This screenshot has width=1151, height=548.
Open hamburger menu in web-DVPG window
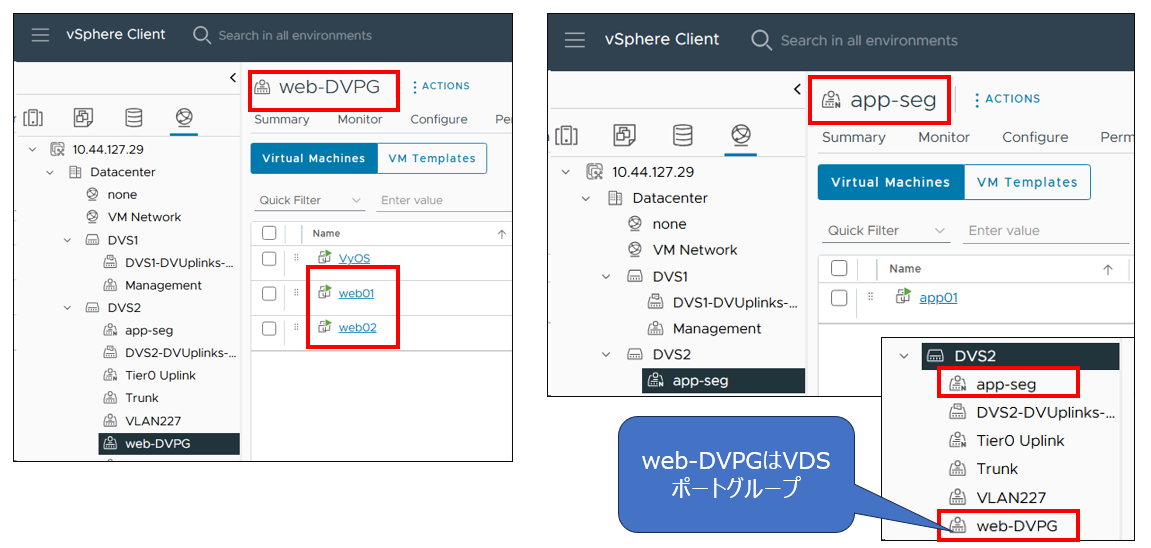(x=40, y=35)
